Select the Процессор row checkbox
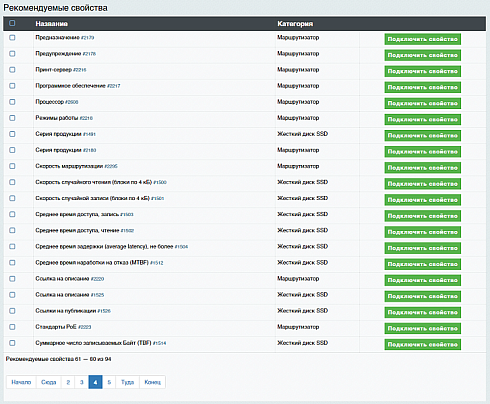The image size is (490, 404). tap(12, 102)
